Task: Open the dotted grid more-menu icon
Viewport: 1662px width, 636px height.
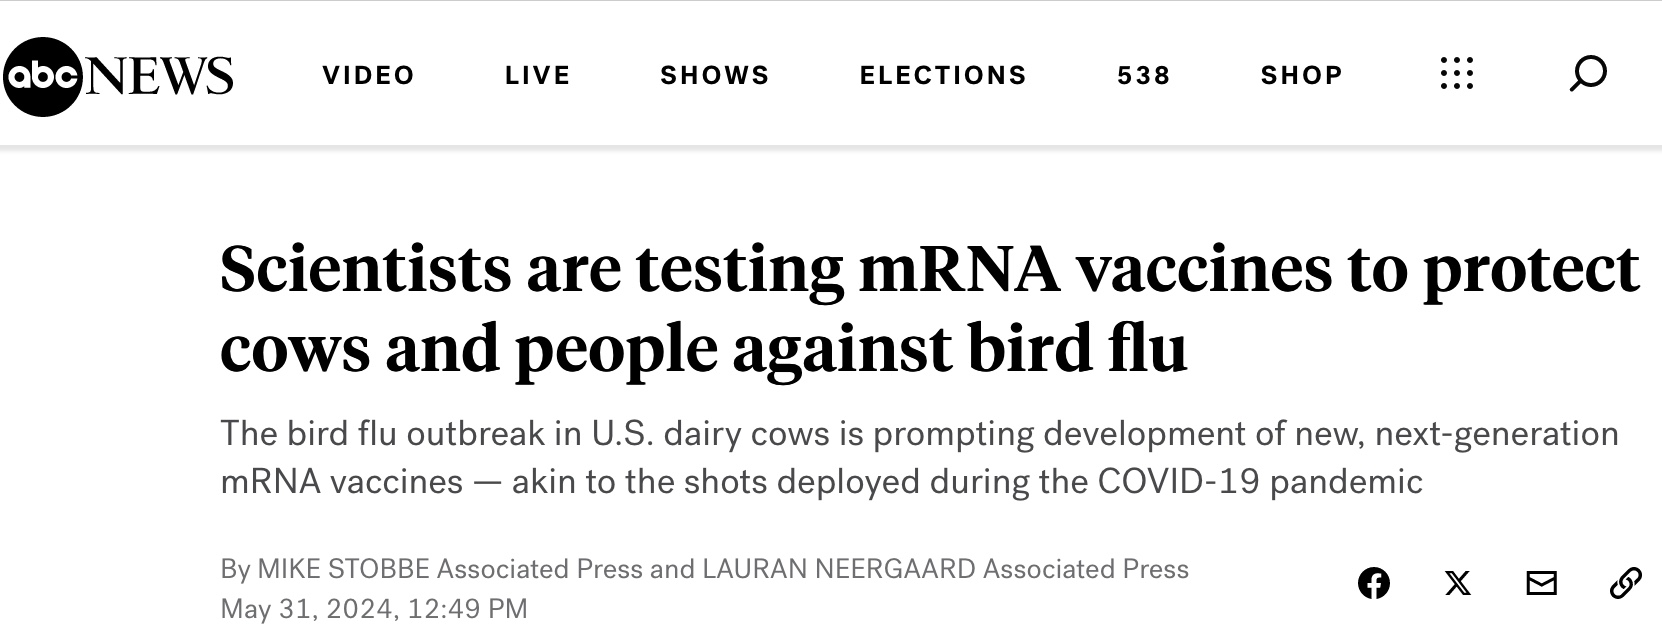Action: [x=1456, y=74]
